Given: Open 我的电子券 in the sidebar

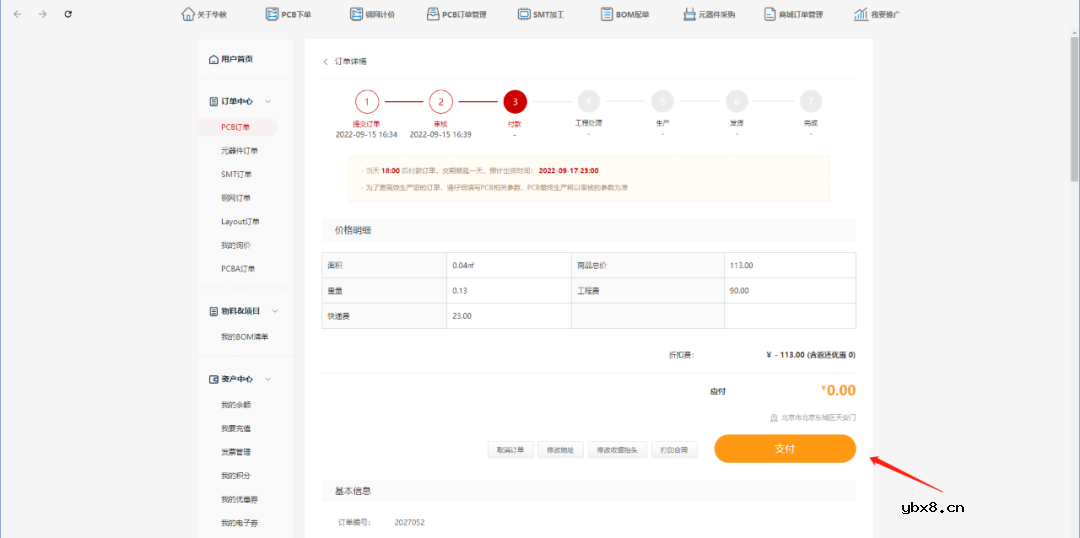Looking at the screenshot, I should point(239,523).
